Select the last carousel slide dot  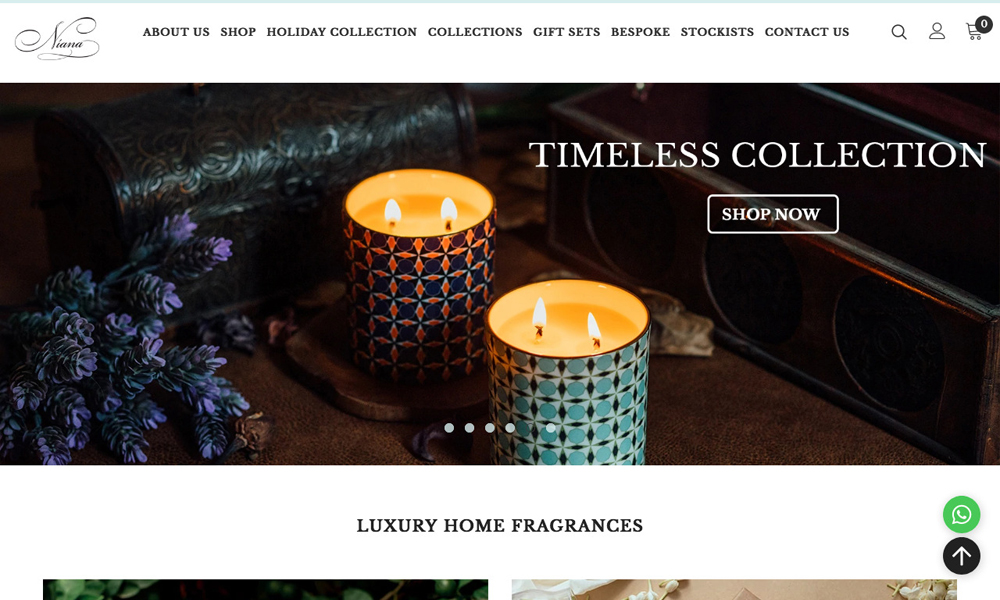pos(550,428)
